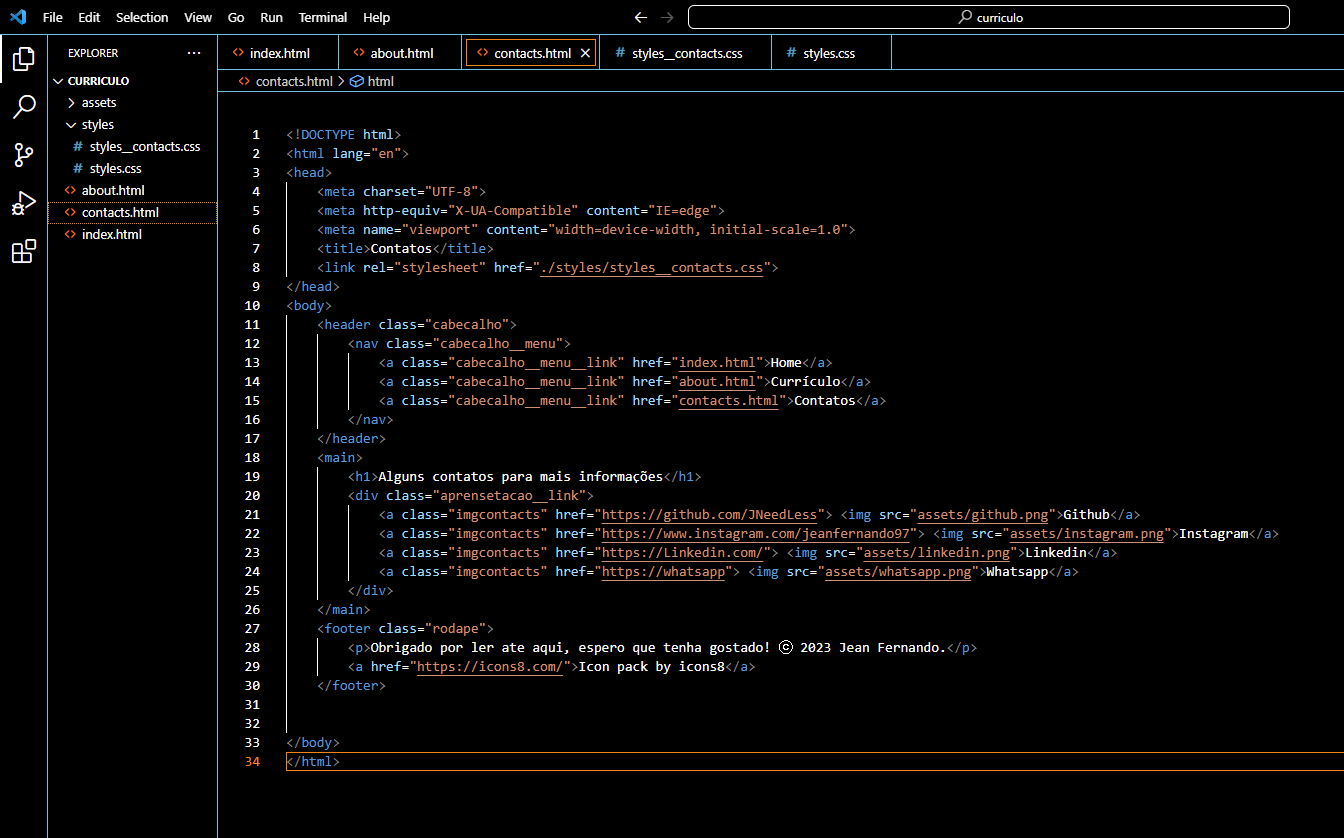1344x838 pixels.
Task: Go forward with the right arrow
Action: (x=667, y=17)
